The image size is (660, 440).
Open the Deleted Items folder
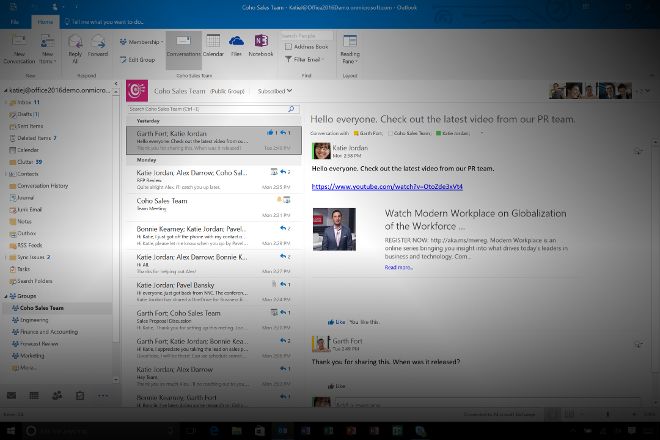[33, 138]
